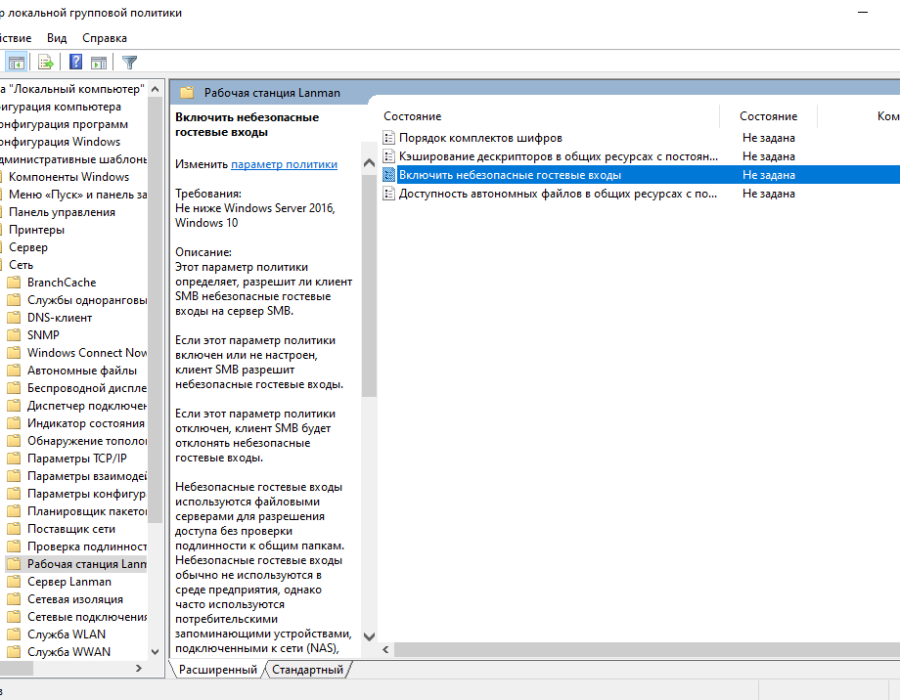
Task: Click "Не задана" in the "Порядок комплектов шифров" row
Action: 769,138
